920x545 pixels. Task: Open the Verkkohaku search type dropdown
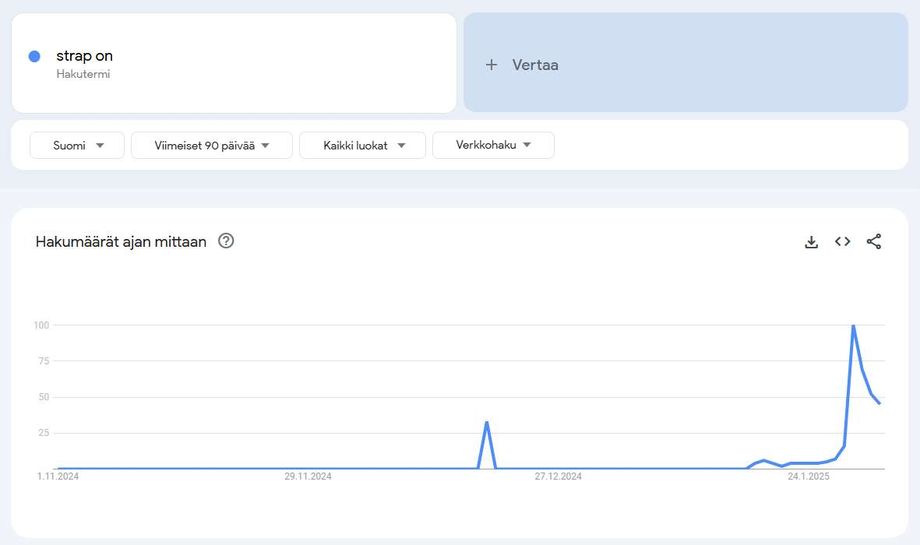493,145
